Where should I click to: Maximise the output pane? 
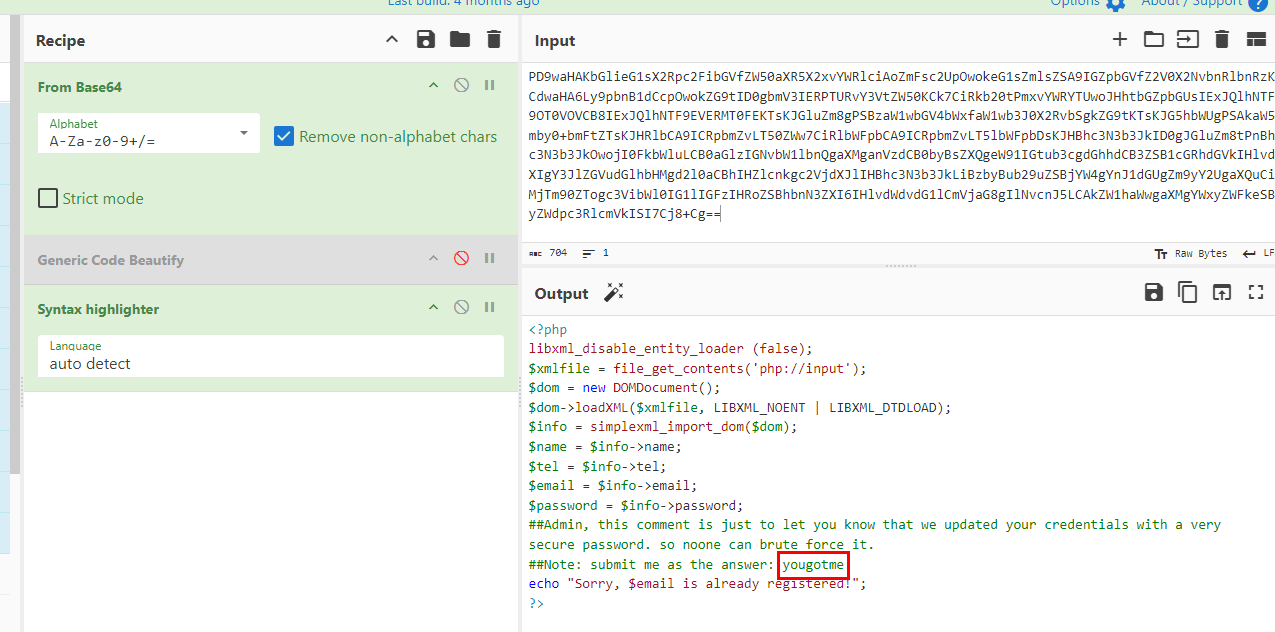tap(1256, 293)
